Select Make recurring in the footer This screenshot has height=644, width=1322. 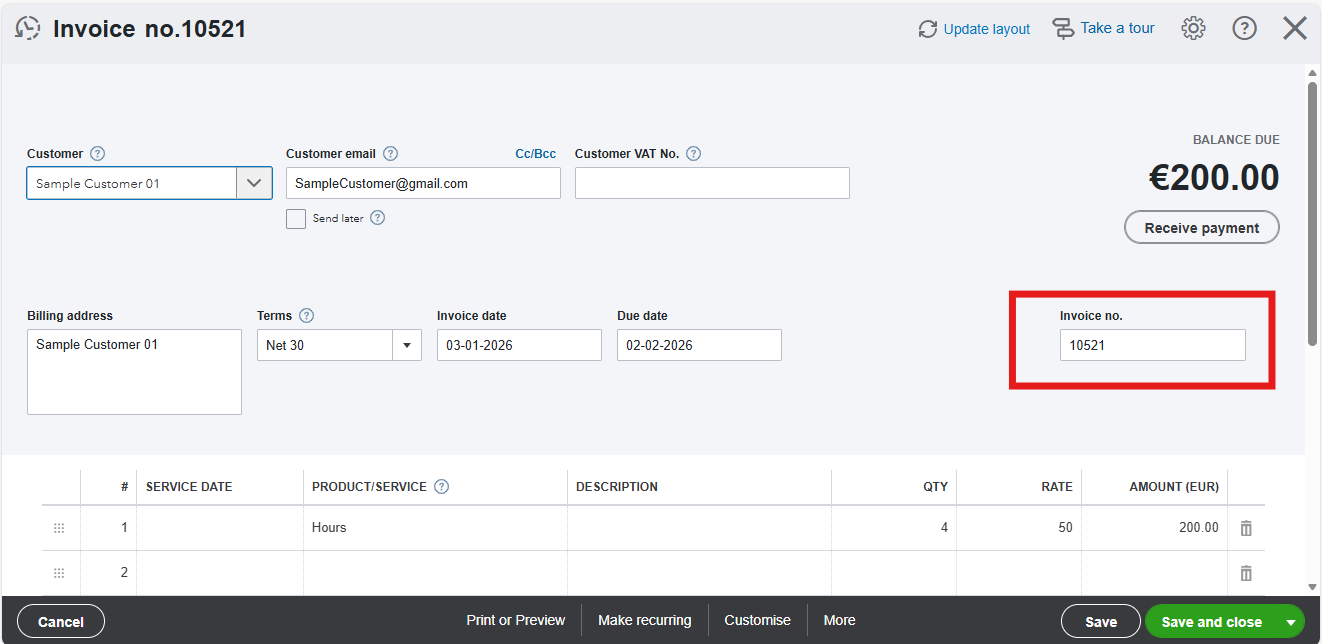pos(644,620)
